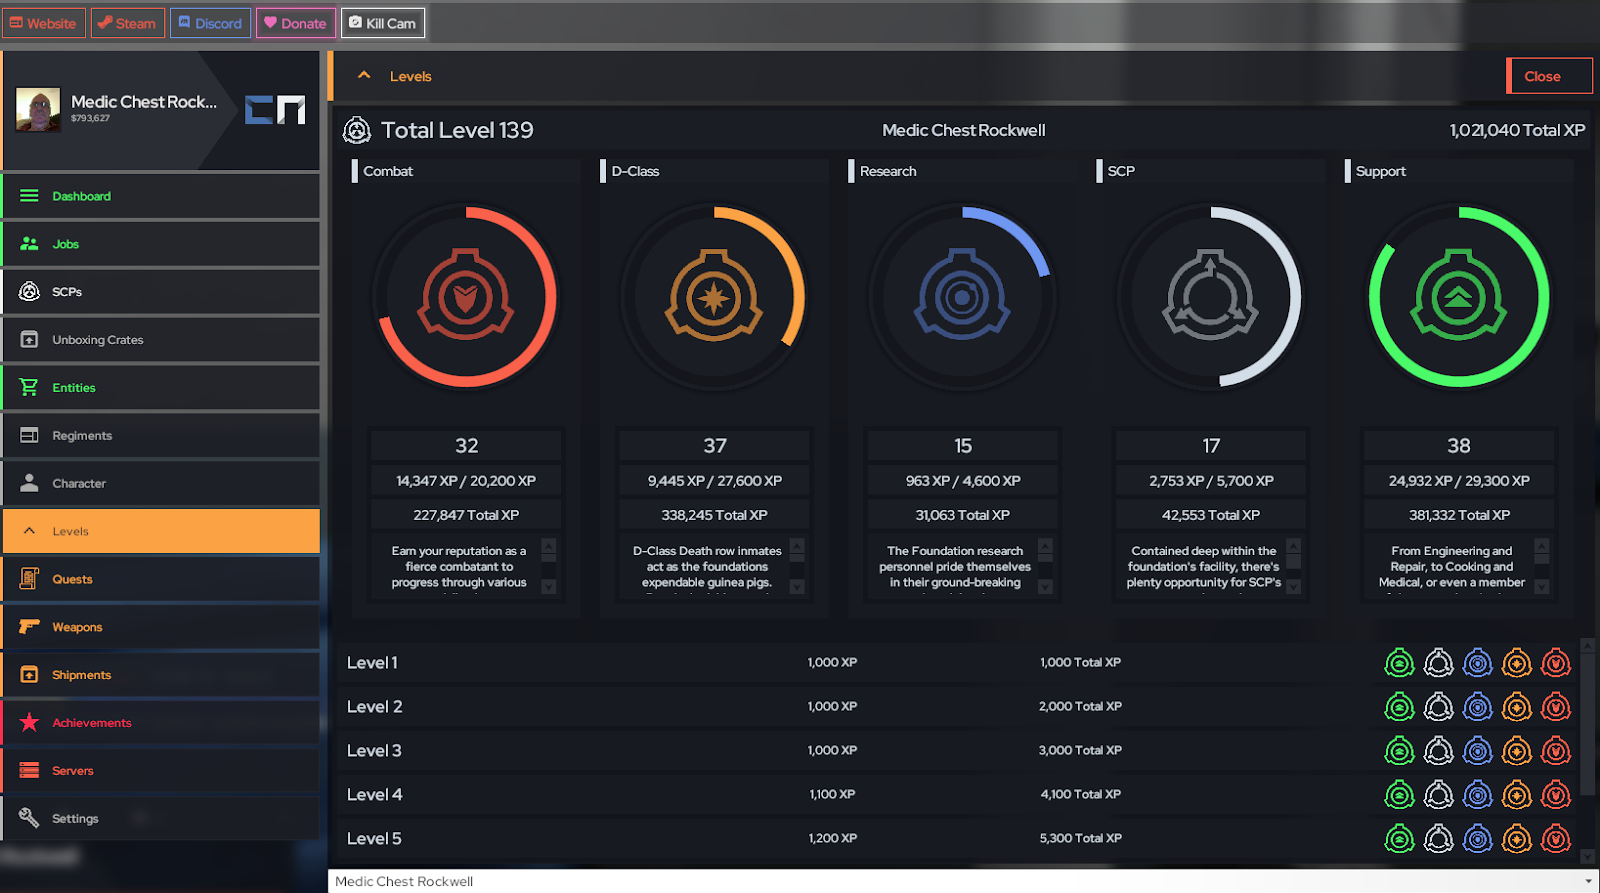Image resolution: width=1600 pixels, height=893 pixels.
Task: Click Level 5 white SCP reward icon
Action: pyautogui.click(x=1438, y=839)
